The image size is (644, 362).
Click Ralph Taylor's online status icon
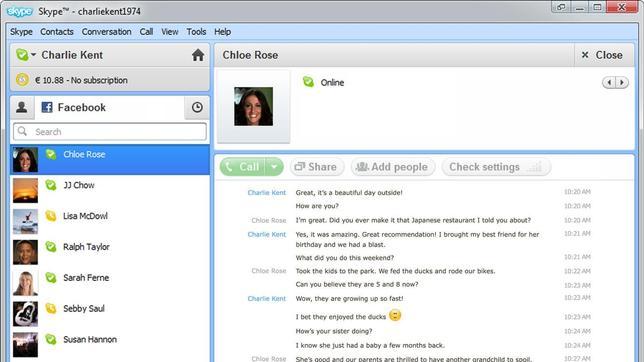[x=51, y=247]
